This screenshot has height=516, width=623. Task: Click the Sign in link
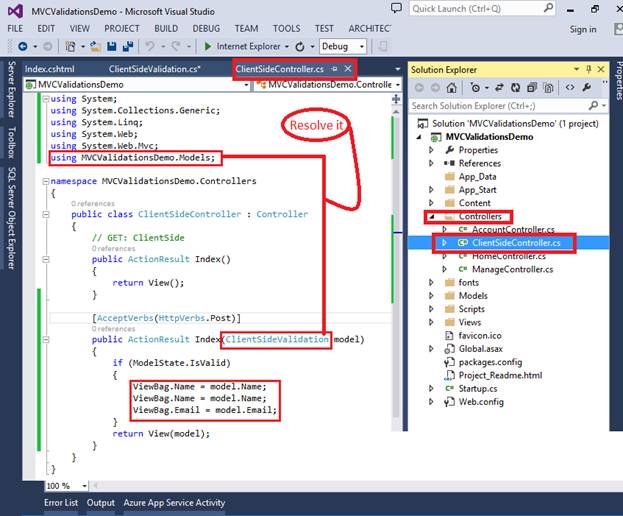[582, 29]
